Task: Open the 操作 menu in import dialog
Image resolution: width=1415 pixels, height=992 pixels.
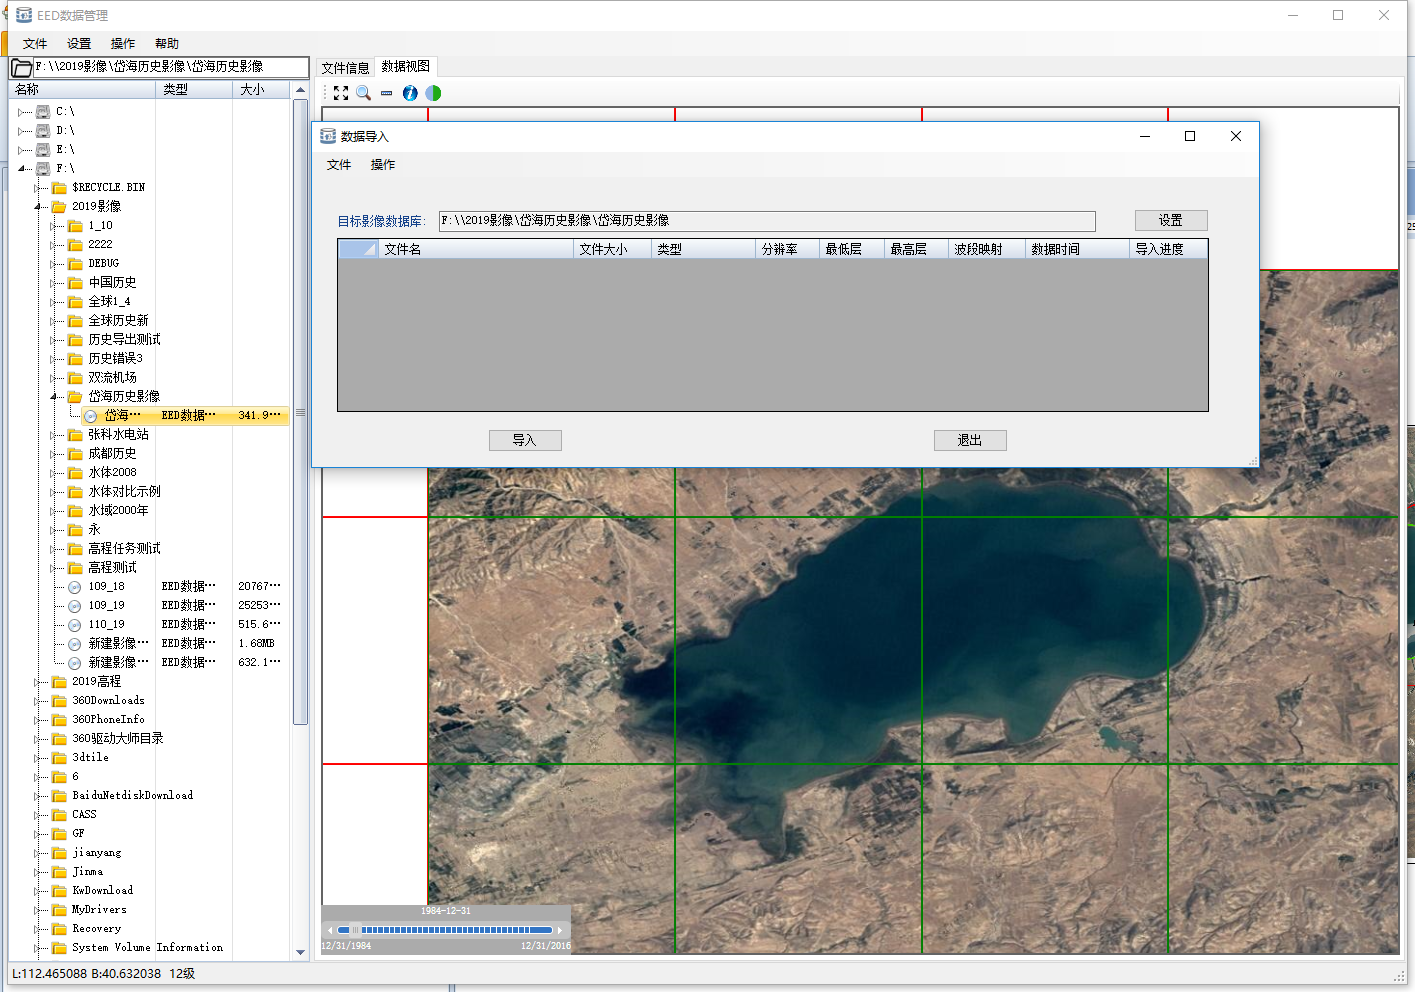Action: [x=382, y=165]
